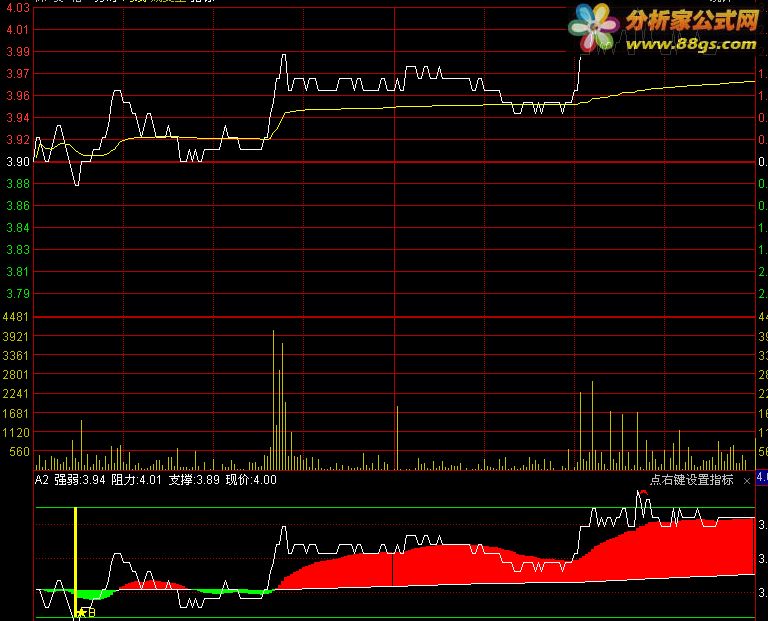The height and width of the screenshot is (621, 768).
Task: Click the 560 volume axis label
Action: pos(20,452)
